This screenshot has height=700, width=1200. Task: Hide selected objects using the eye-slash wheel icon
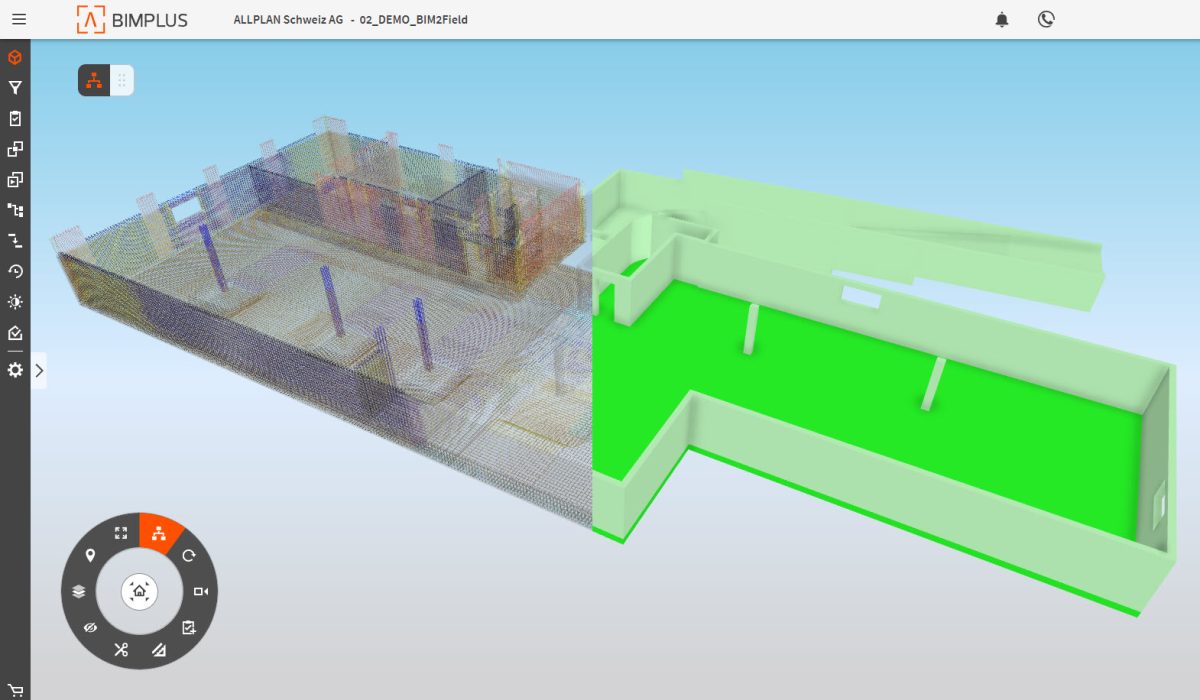click(x=90, y=627)
